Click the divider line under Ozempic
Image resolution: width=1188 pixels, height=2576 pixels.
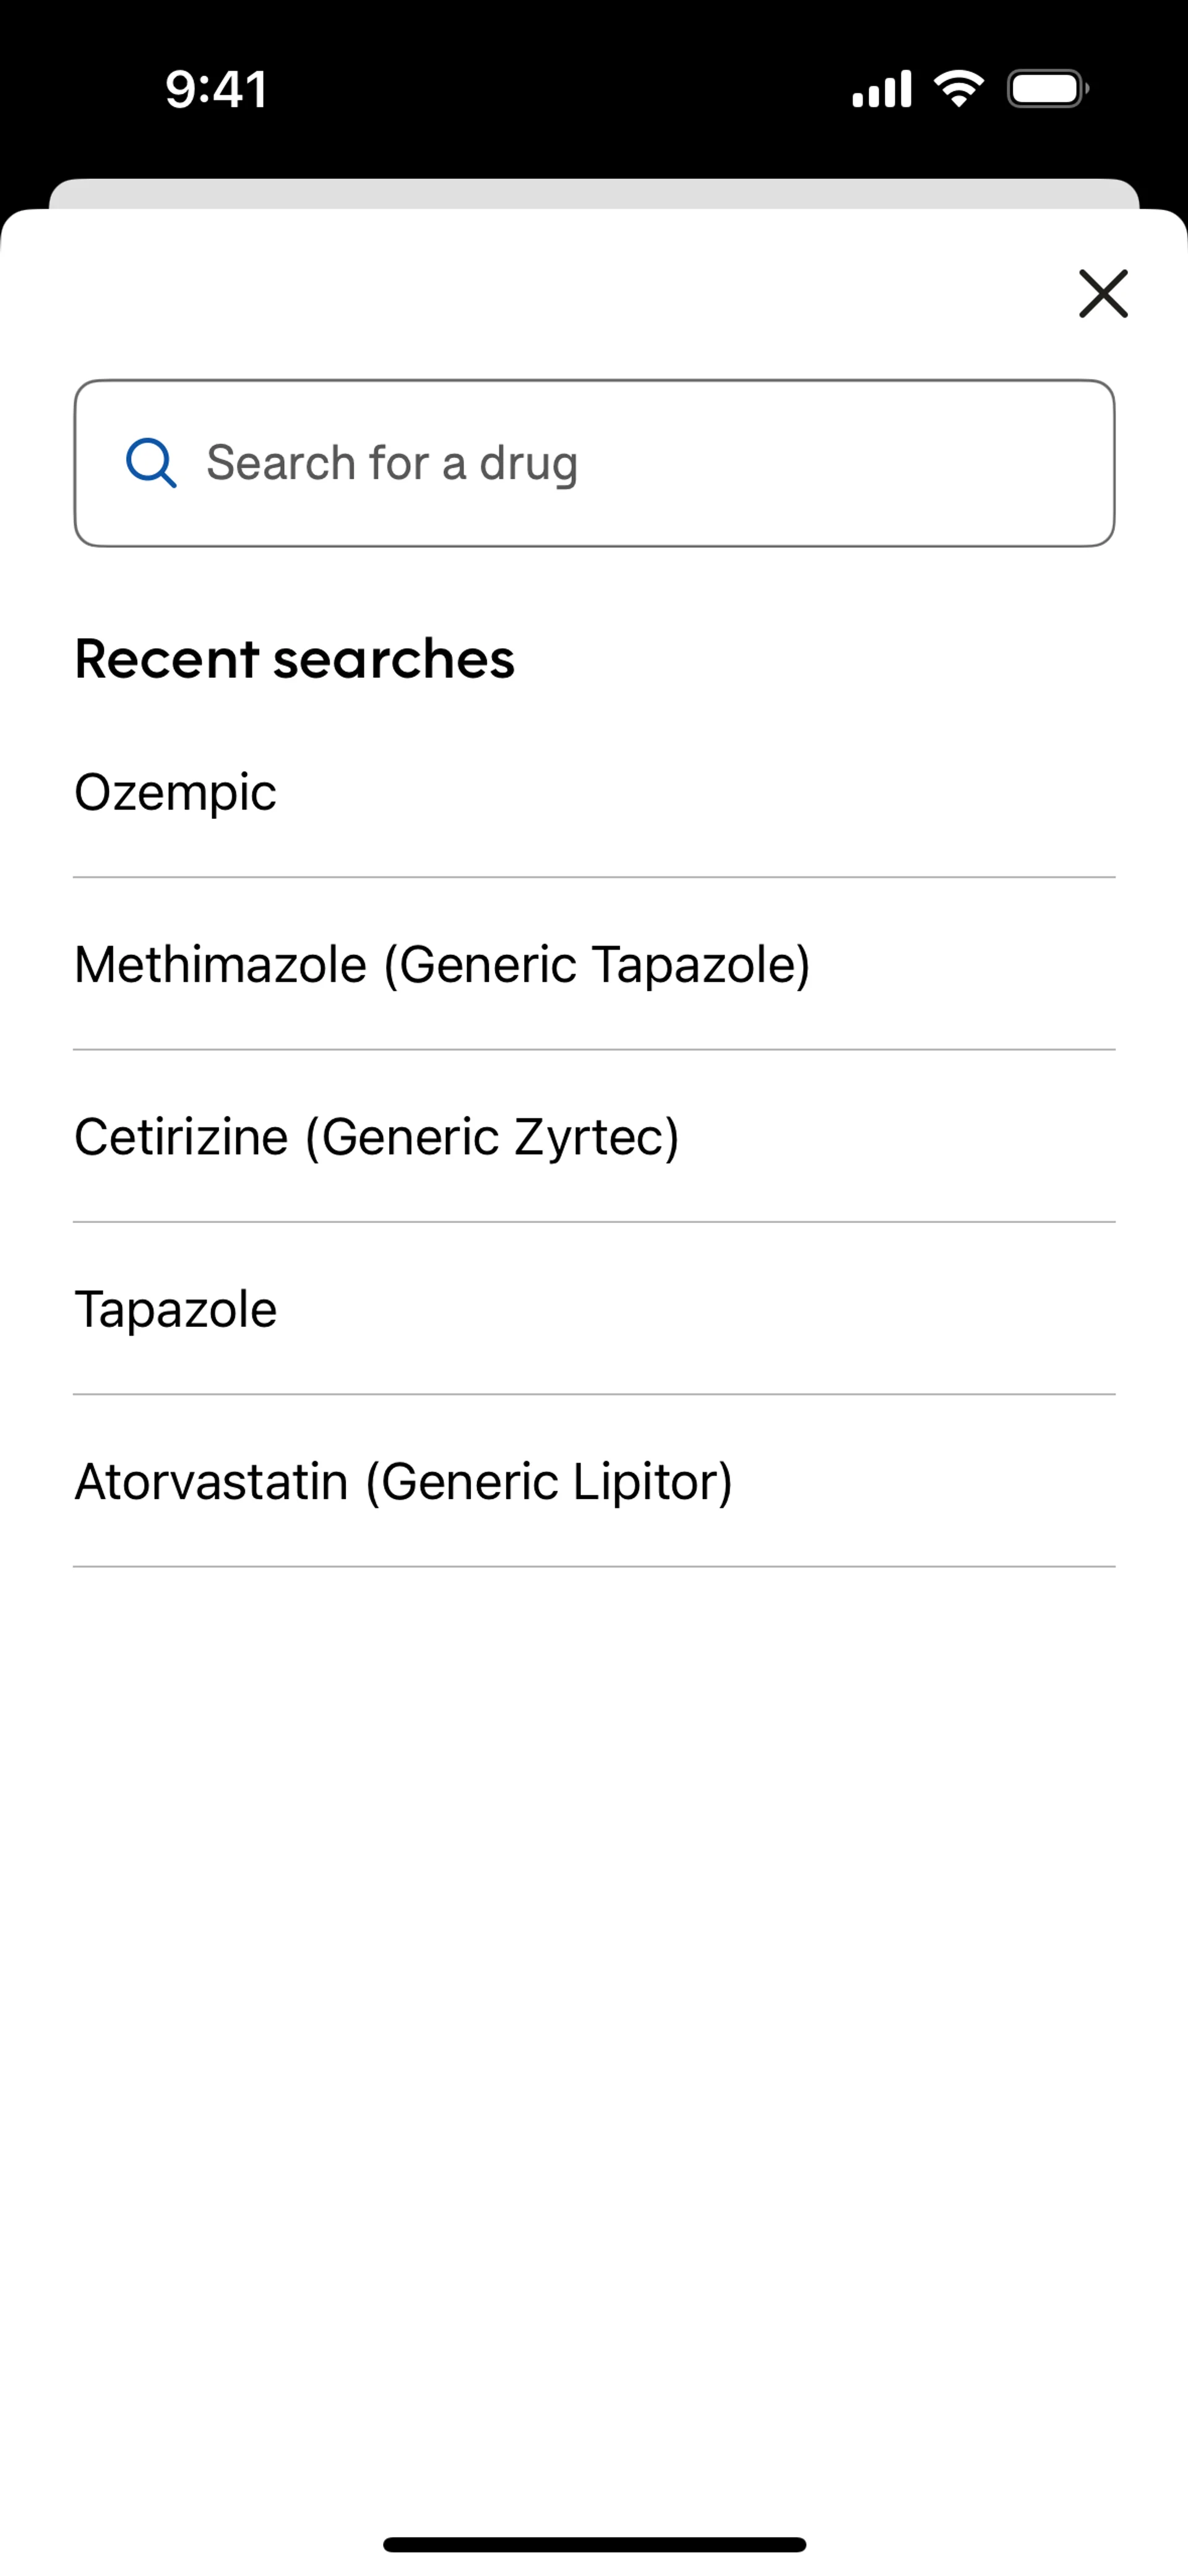tap(594, 878)
